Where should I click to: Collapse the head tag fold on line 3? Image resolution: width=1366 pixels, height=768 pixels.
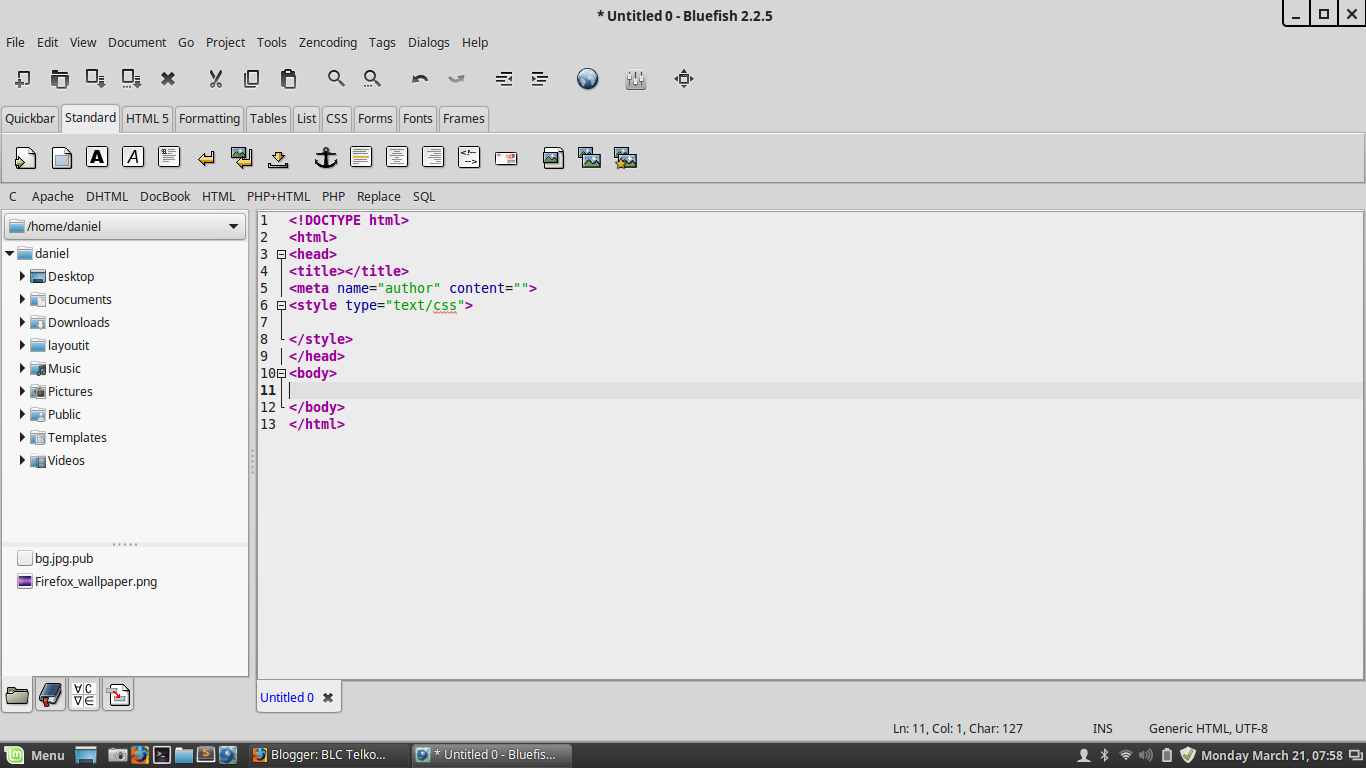tap(281, 255)
